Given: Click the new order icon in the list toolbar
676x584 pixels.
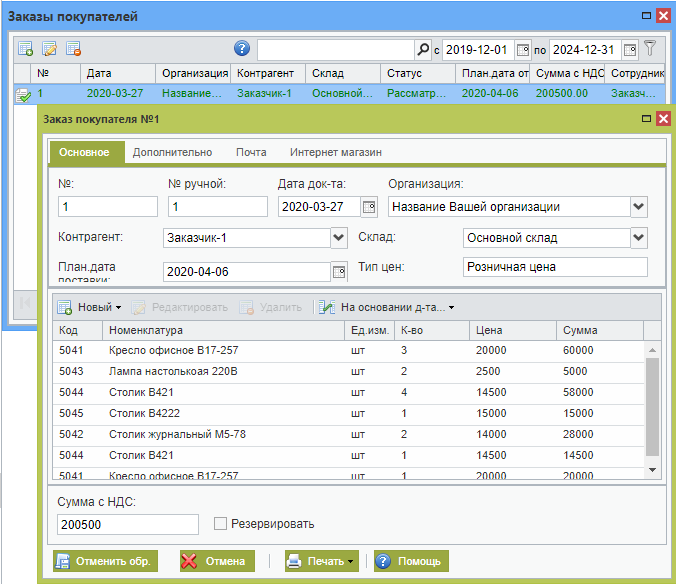Looking at the screenshot, I should pos(26,49).
